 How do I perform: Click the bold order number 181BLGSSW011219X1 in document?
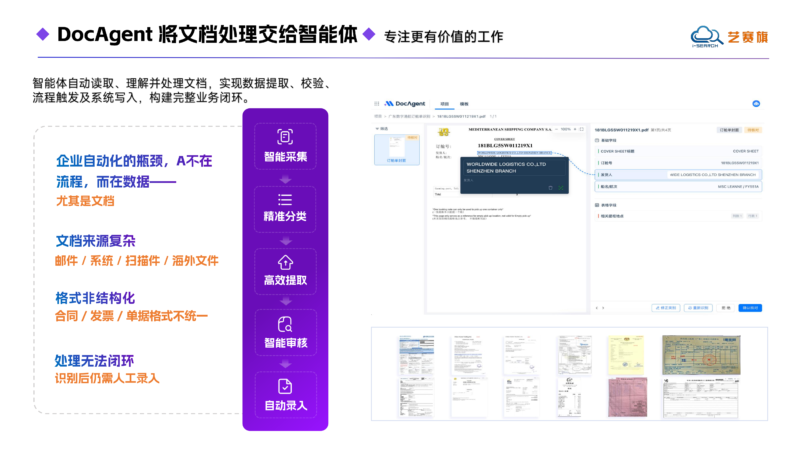[505, 146]
